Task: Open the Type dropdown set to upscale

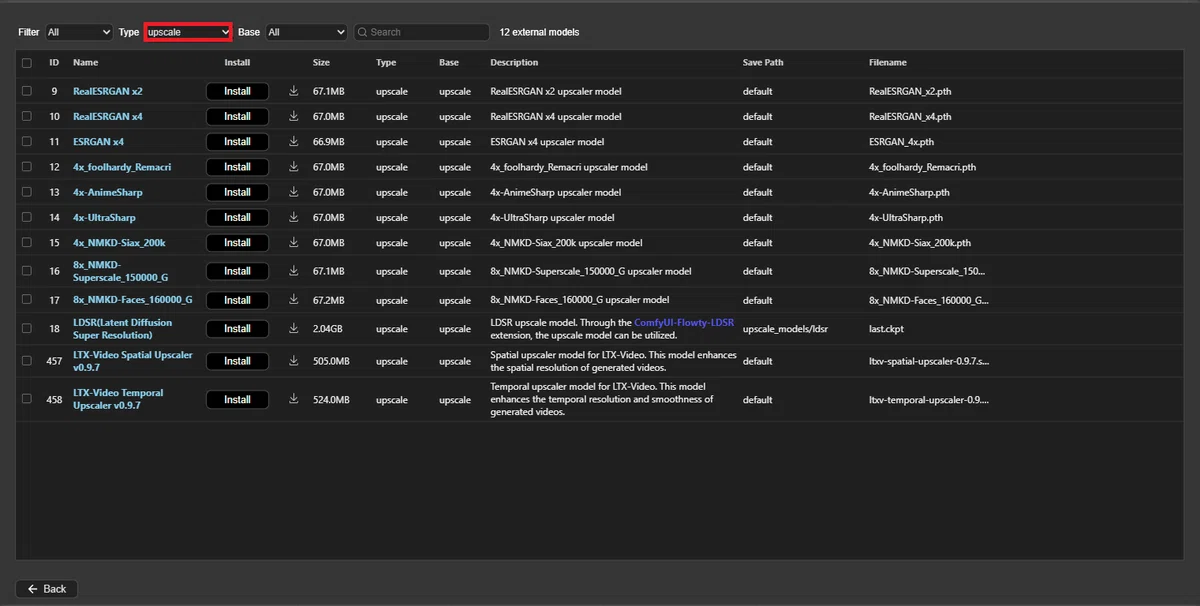Action: 188,32
